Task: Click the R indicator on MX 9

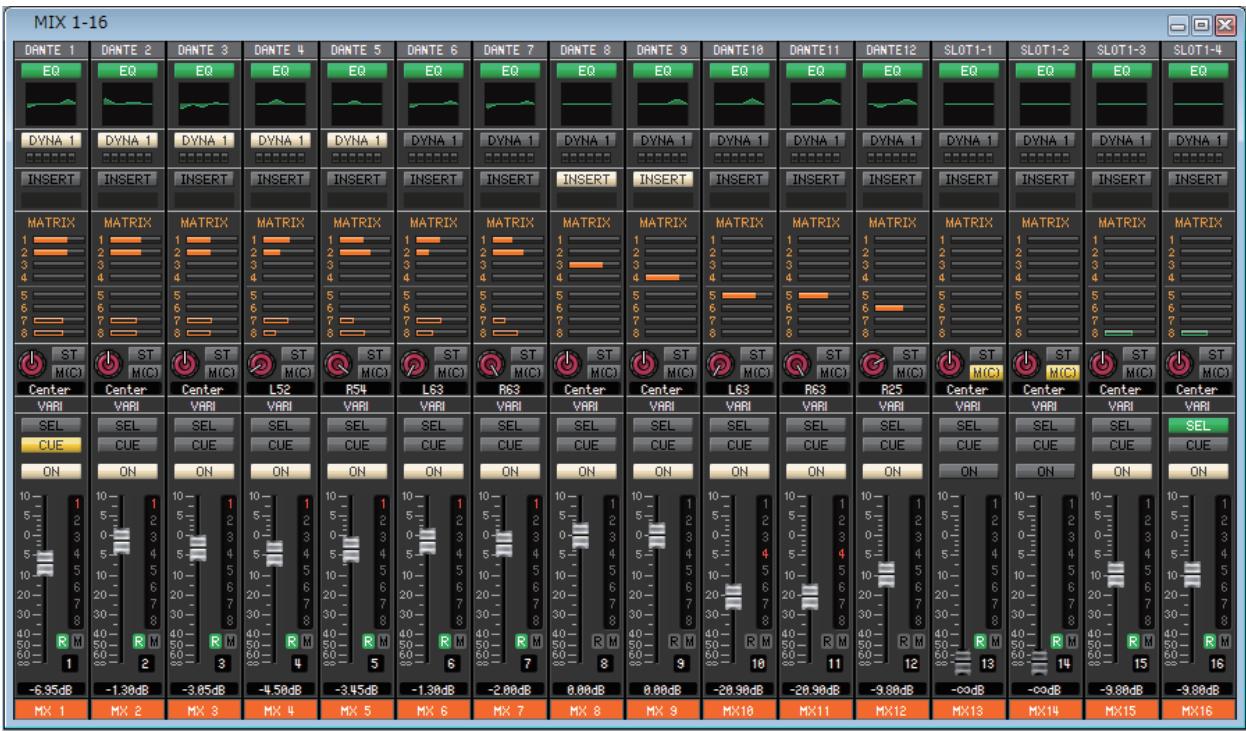Action: (x=672, y=639)
